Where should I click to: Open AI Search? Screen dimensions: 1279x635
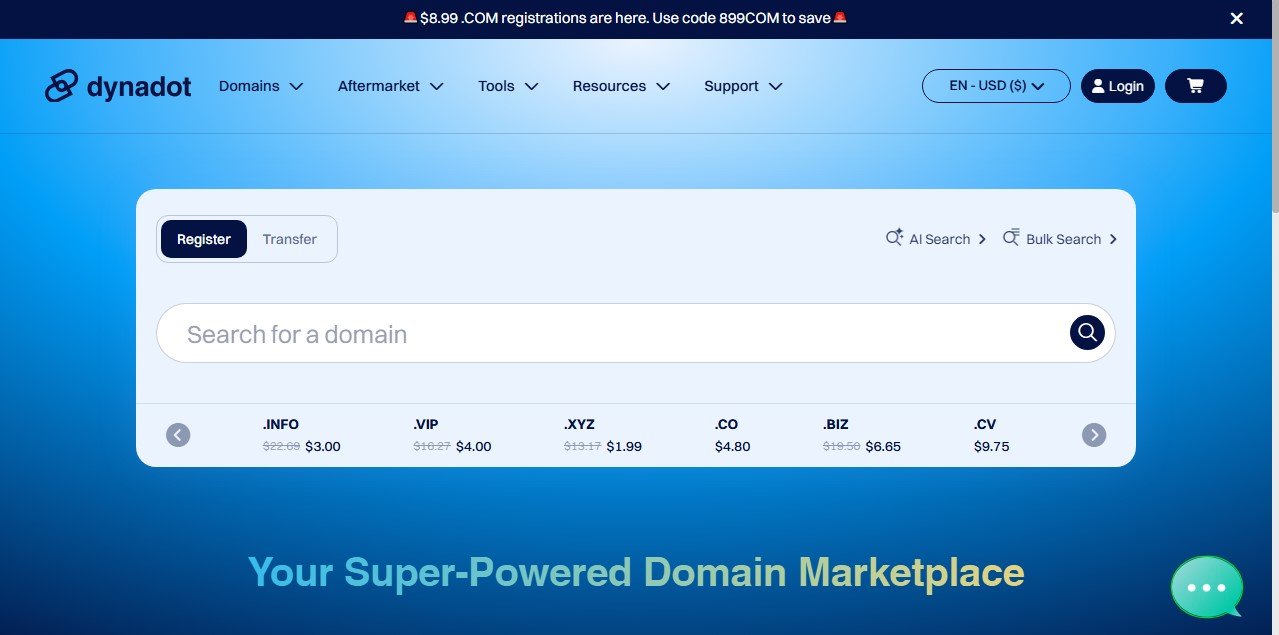point(936,238)
